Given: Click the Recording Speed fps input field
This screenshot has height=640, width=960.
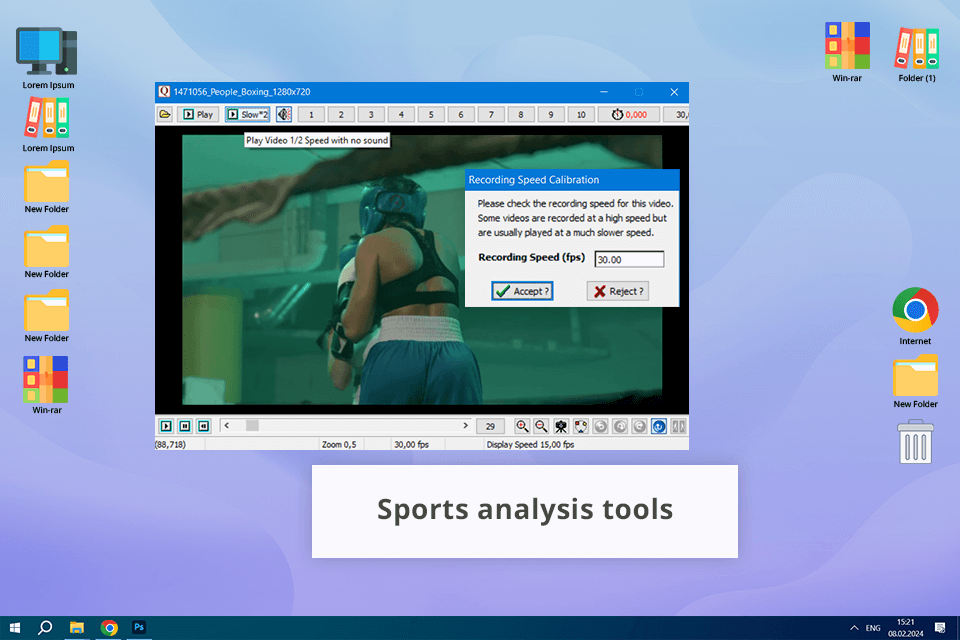Looking at the screenshot, I should 629,259.
